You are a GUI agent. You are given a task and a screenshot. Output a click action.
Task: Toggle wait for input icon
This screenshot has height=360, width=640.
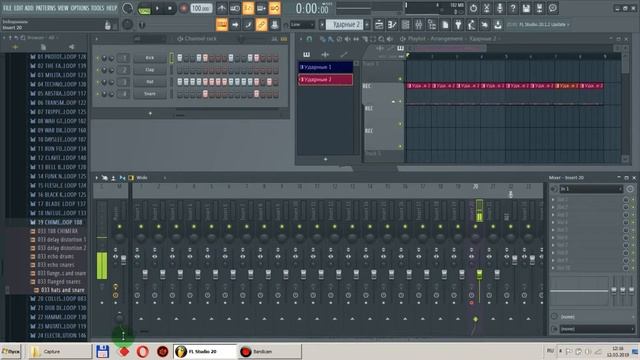click(x=235, y=8)
